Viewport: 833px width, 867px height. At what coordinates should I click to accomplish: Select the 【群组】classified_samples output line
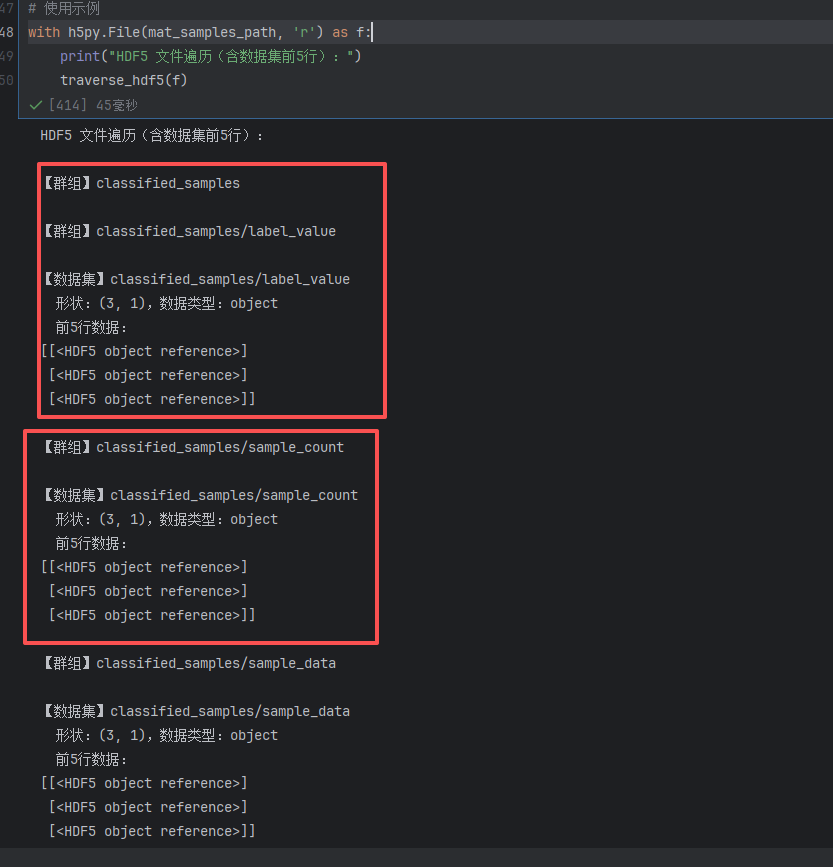(x=142, y=184)
